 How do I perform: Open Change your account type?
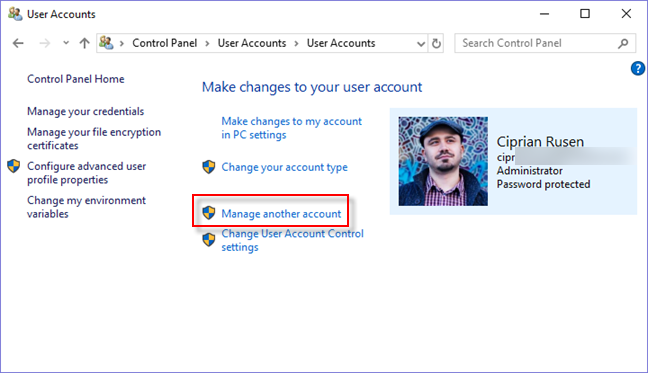click(284, 167)
